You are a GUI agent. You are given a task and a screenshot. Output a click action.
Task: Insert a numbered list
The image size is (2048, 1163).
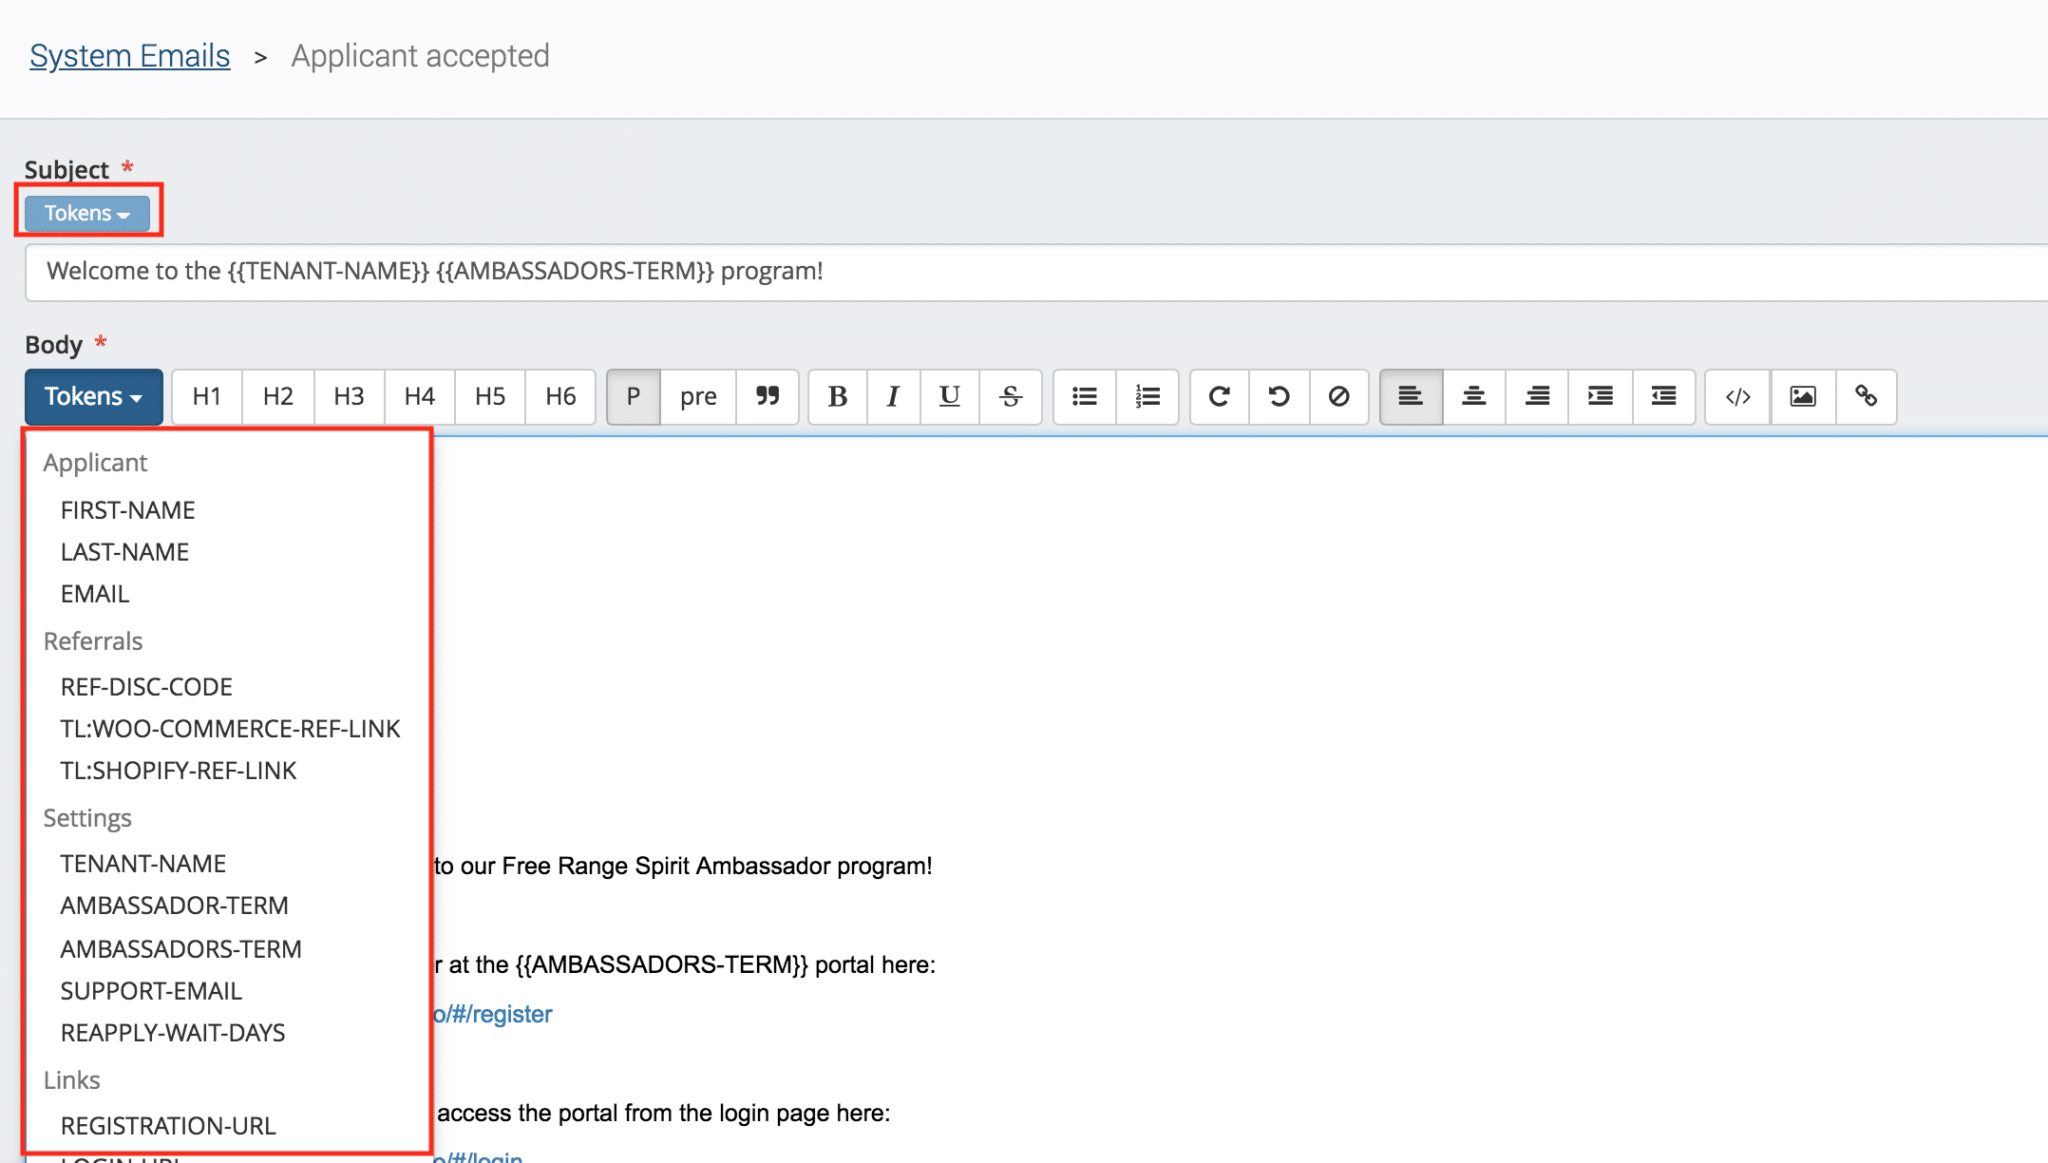point(1148,397)
